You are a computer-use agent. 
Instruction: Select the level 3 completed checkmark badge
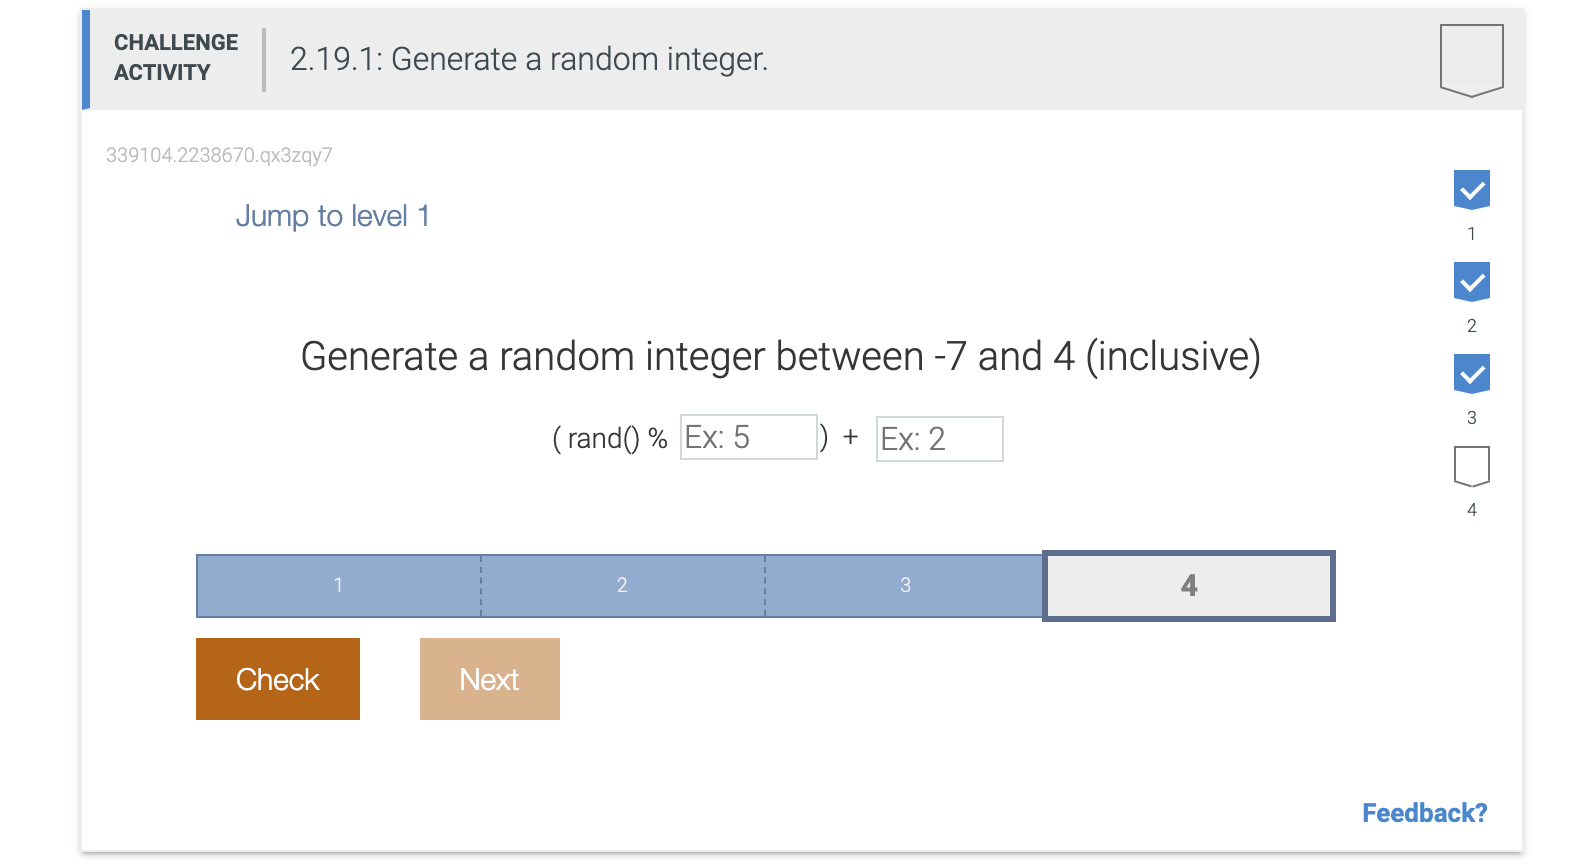pos(1471,374)
